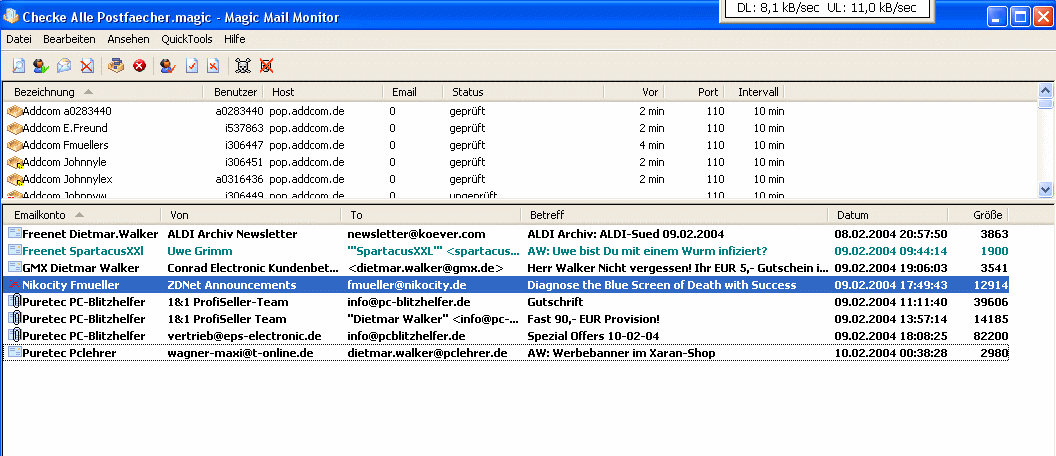This screenshot has height=456, width=1056.
Task: Select the ALDI Archiv Newsletter message
Action: point(232,234)
